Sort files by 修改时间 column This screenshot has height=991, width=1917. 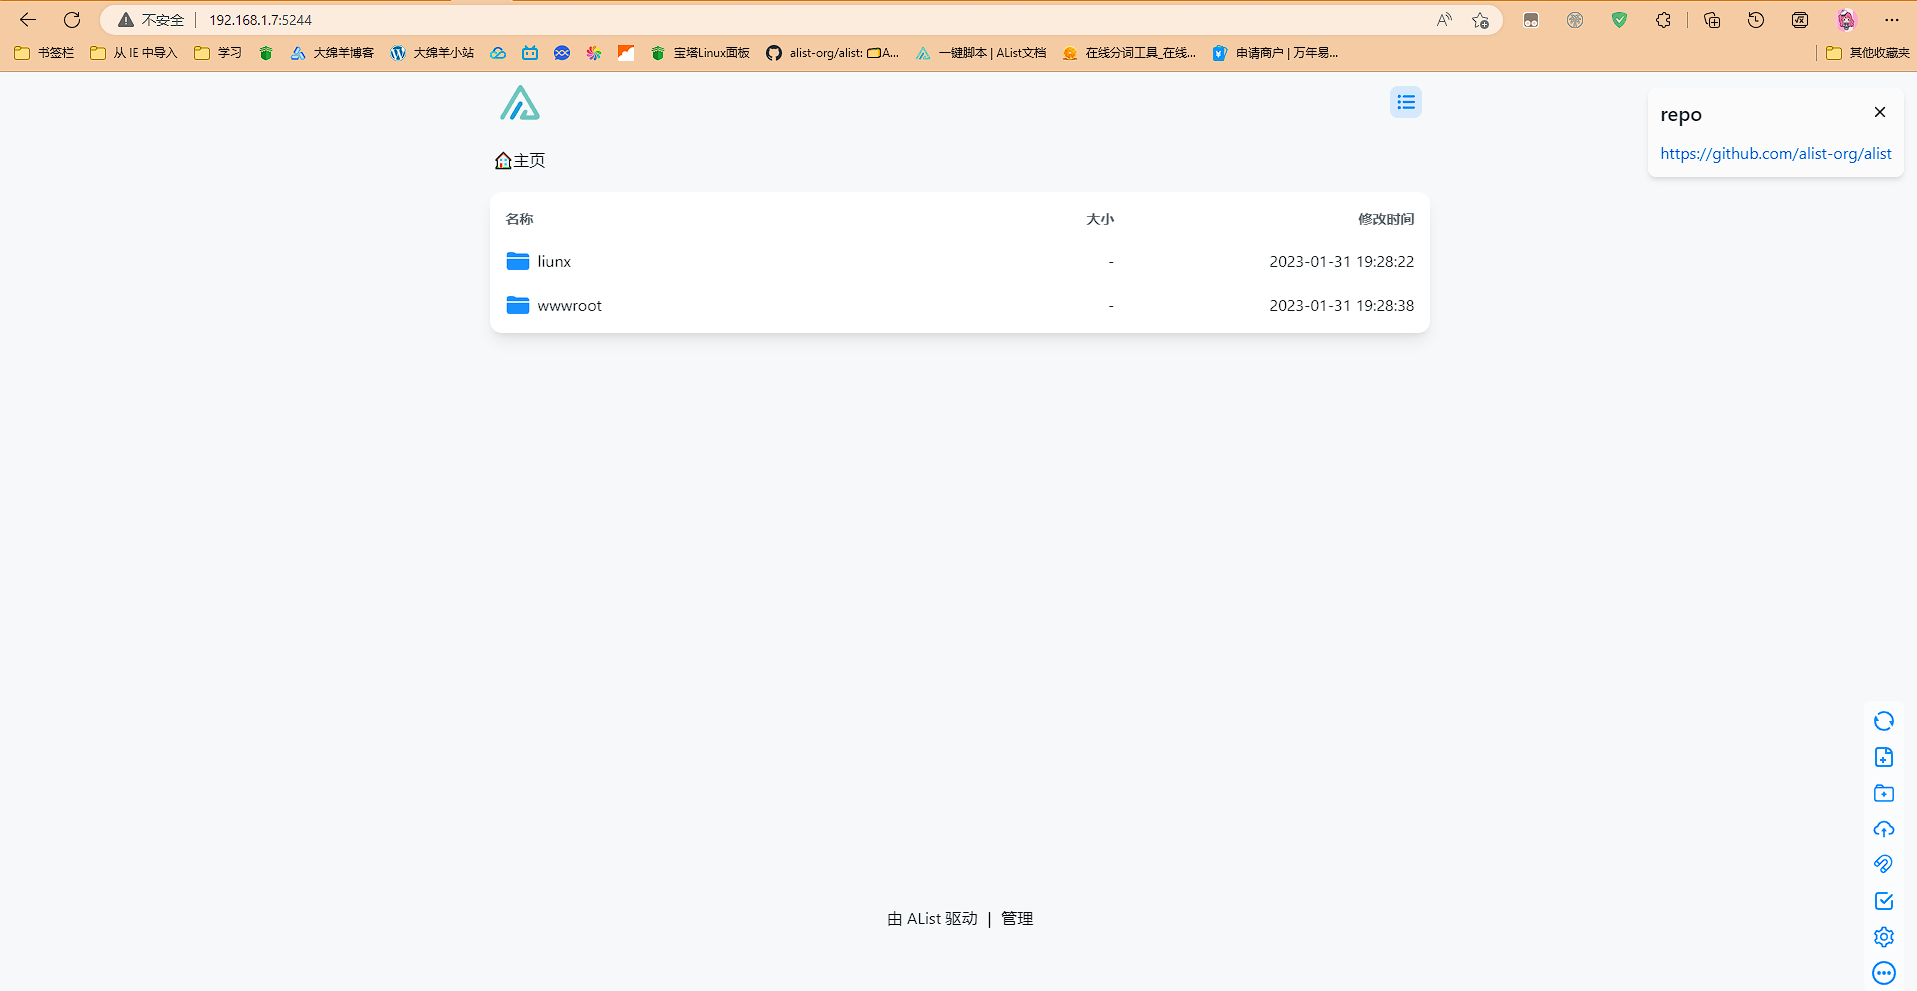coord(1385,219)
